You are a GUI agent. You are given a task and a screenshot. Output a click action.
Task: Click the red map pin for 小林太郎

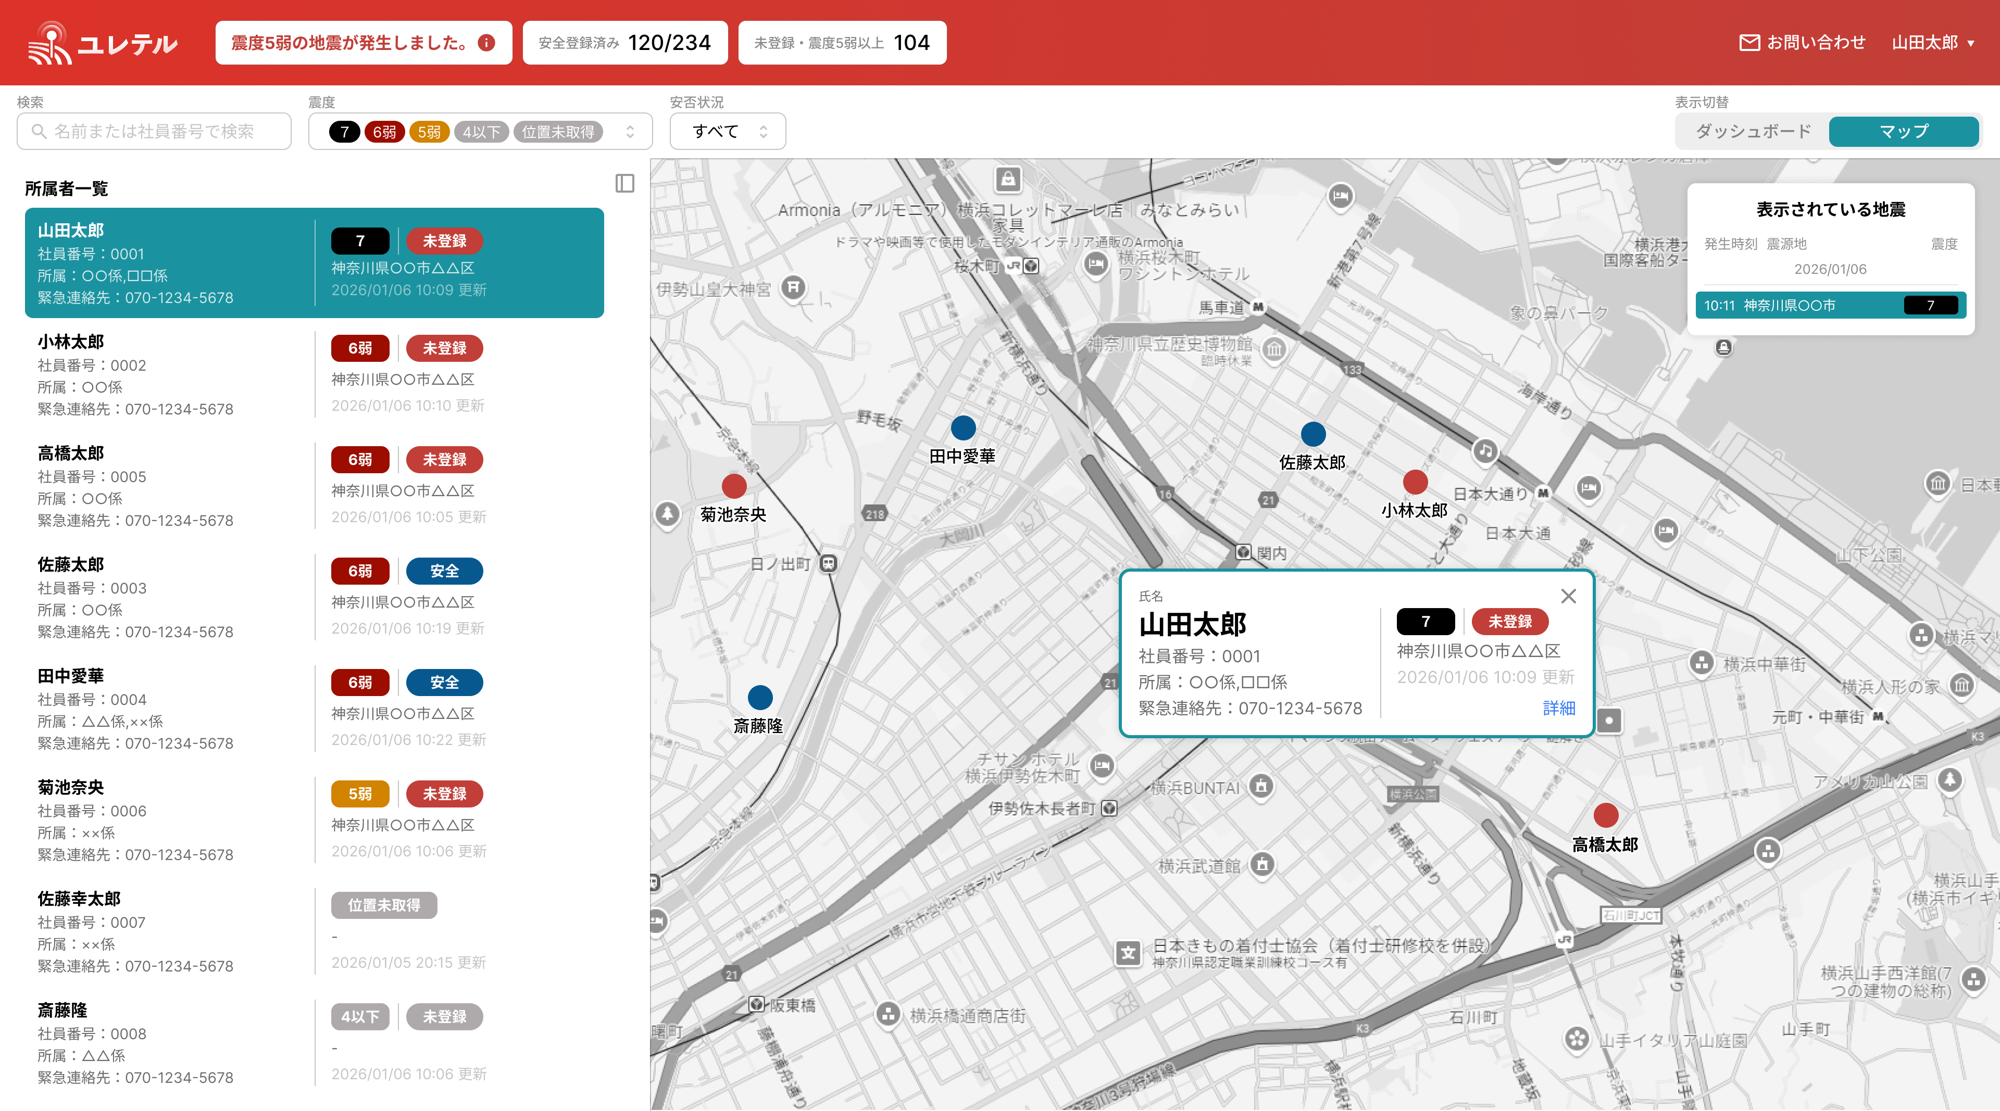click(x=1415, y=482)
